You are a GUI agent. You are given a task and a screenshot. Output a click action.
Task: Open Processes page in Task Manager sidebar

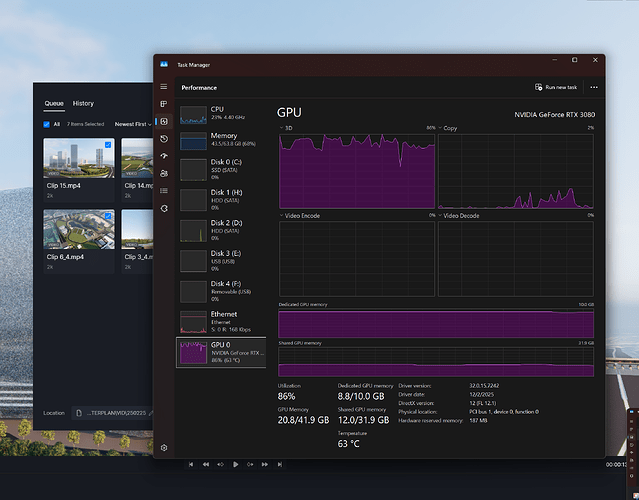coord(164,104)
